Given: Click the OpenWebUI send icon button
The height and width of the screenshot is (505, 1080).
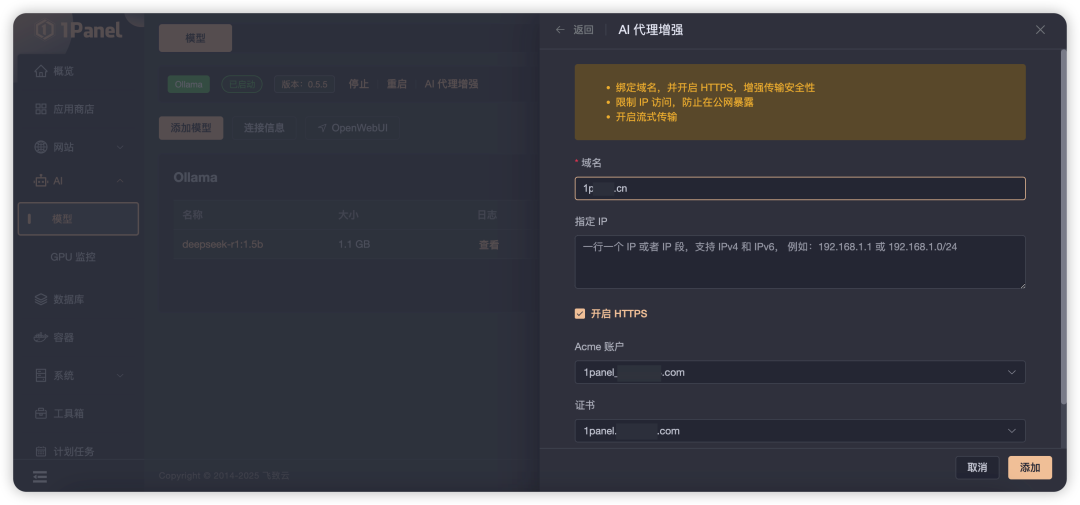Looking at the screenshot, I should (x=352, y=128).
